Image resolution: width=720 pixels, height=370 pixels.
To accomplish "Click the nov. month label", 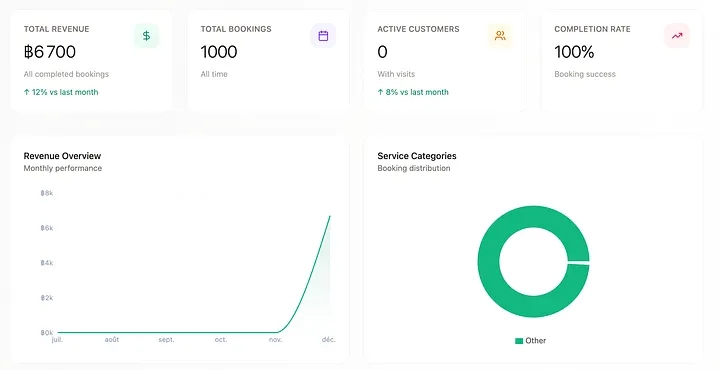I will (x=275, y=340).
